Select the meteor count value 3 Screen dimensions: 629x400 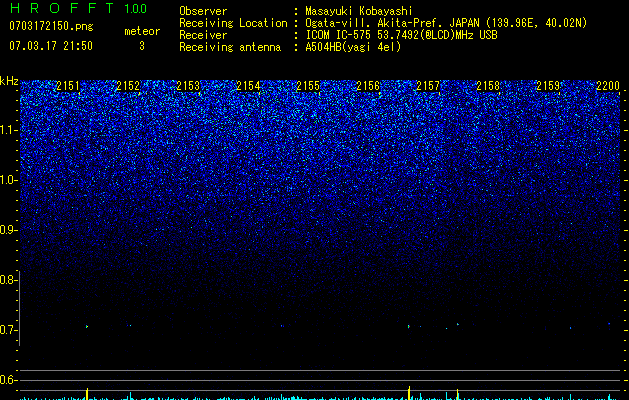coord(142,46)
